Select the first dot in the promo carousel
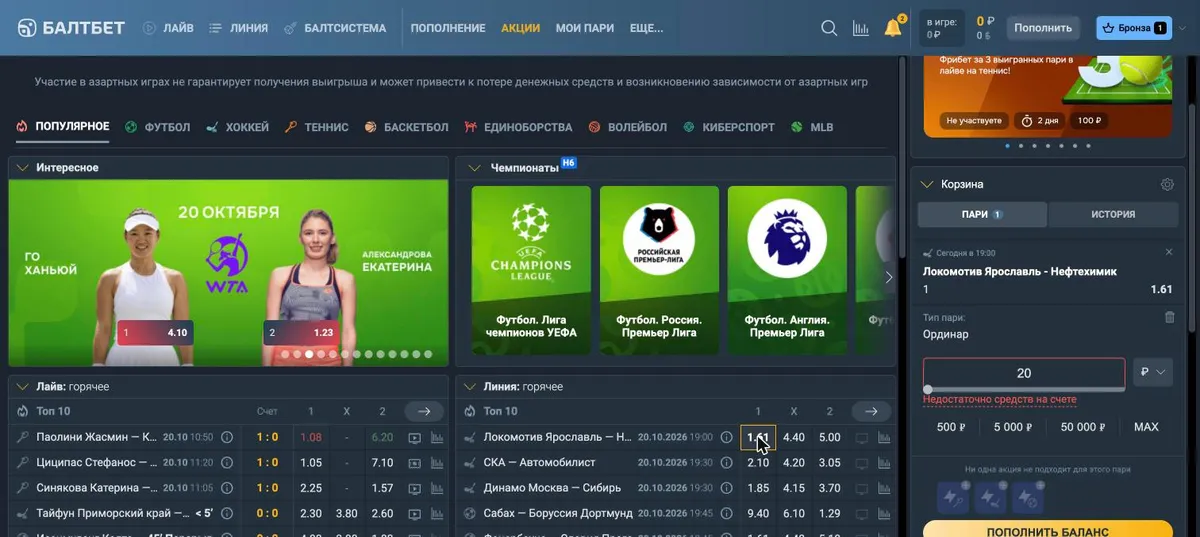1200x537 pixels. click(1007, 146)
